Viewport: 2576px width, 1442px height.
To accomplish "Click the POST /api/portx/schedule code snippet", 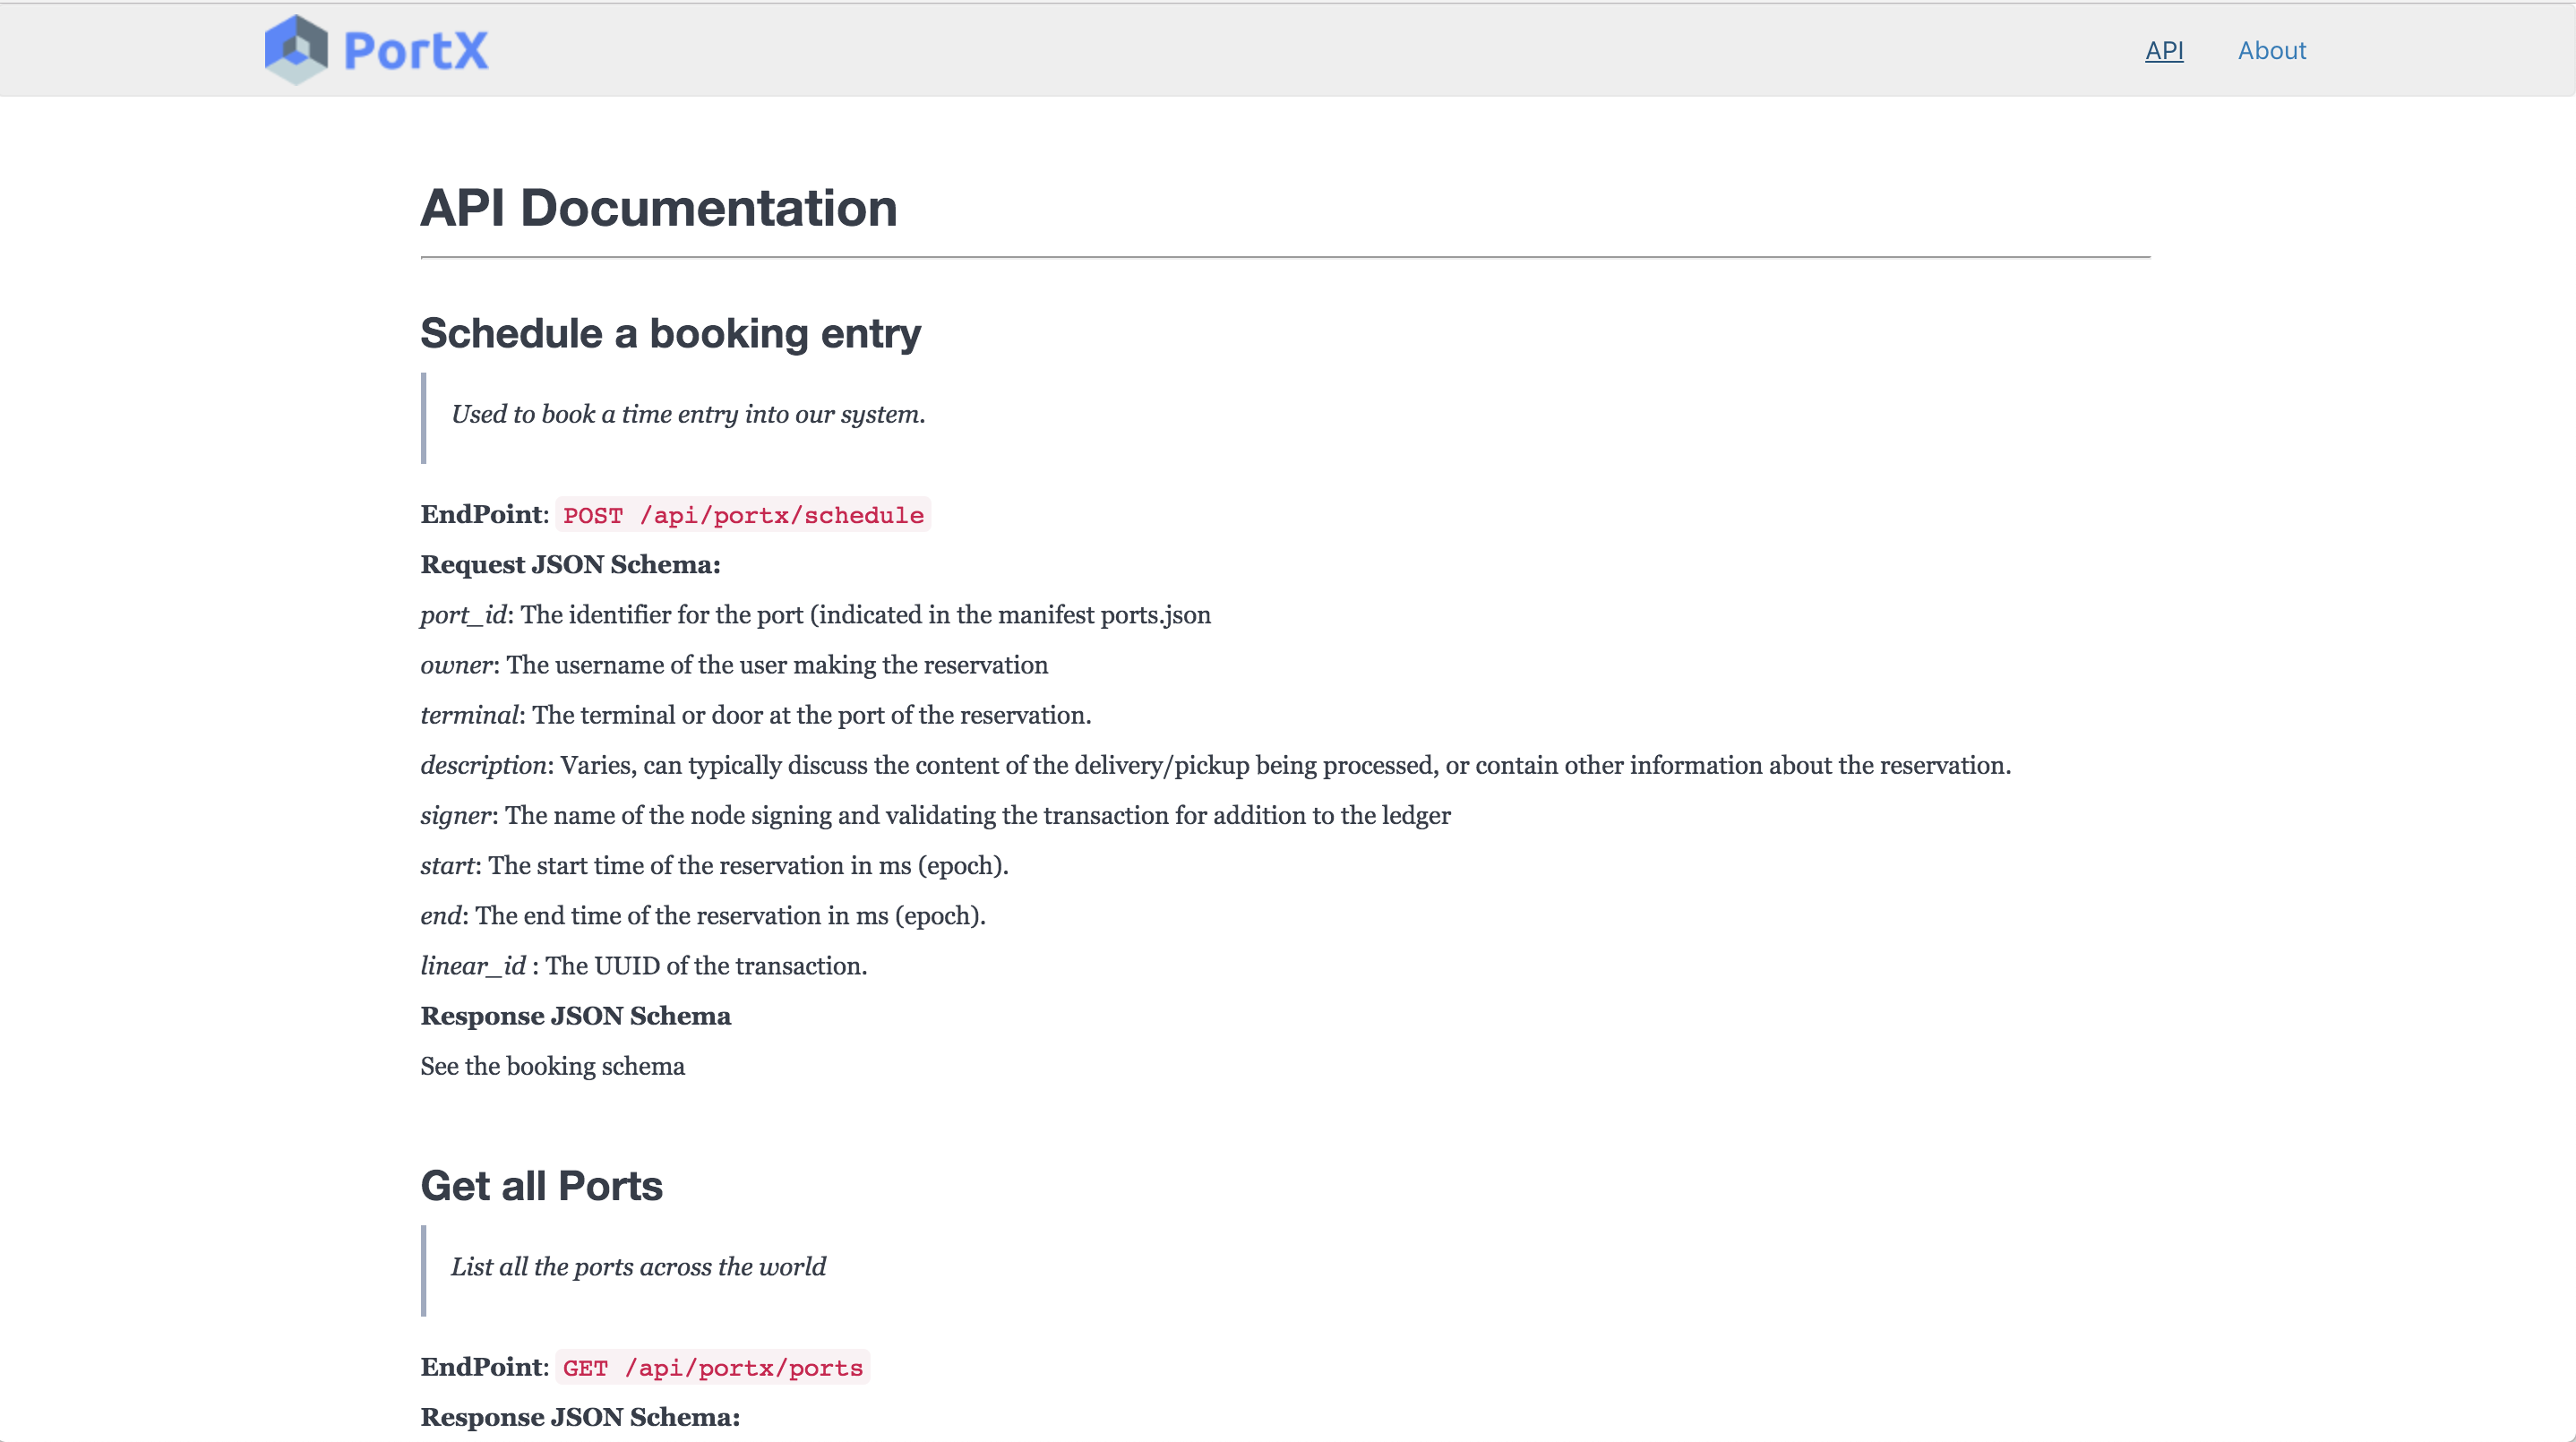I will (742, 515).
